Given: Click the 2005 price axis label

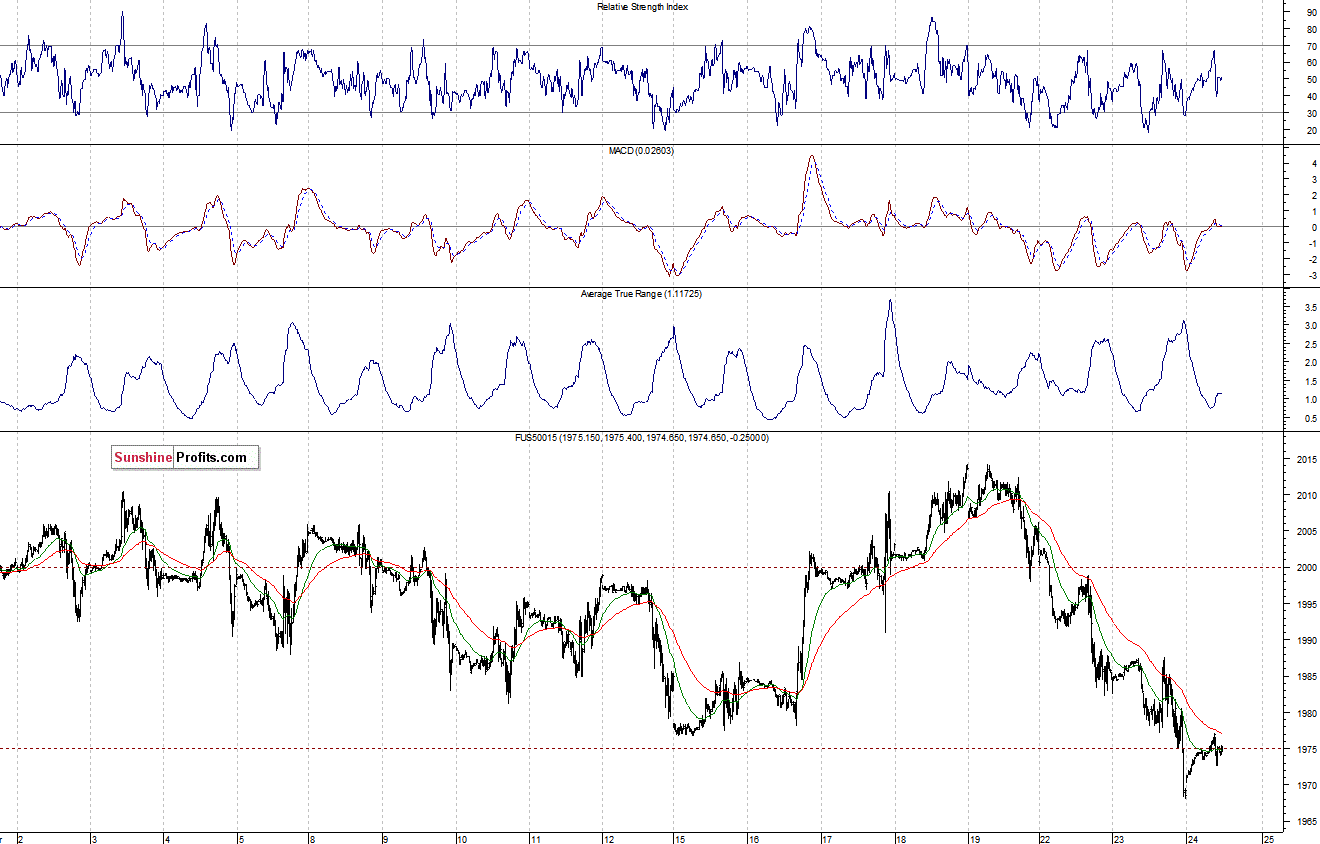Looking at the screenshot, I should 1305,532.
